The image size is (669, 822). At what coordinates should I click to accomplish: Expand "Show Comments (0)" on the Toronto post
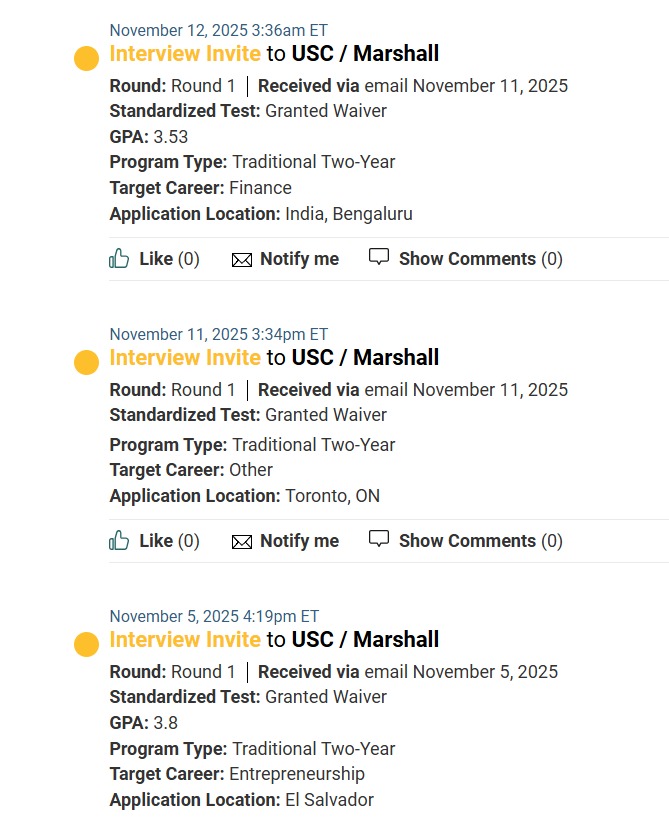tap(480, 541)
